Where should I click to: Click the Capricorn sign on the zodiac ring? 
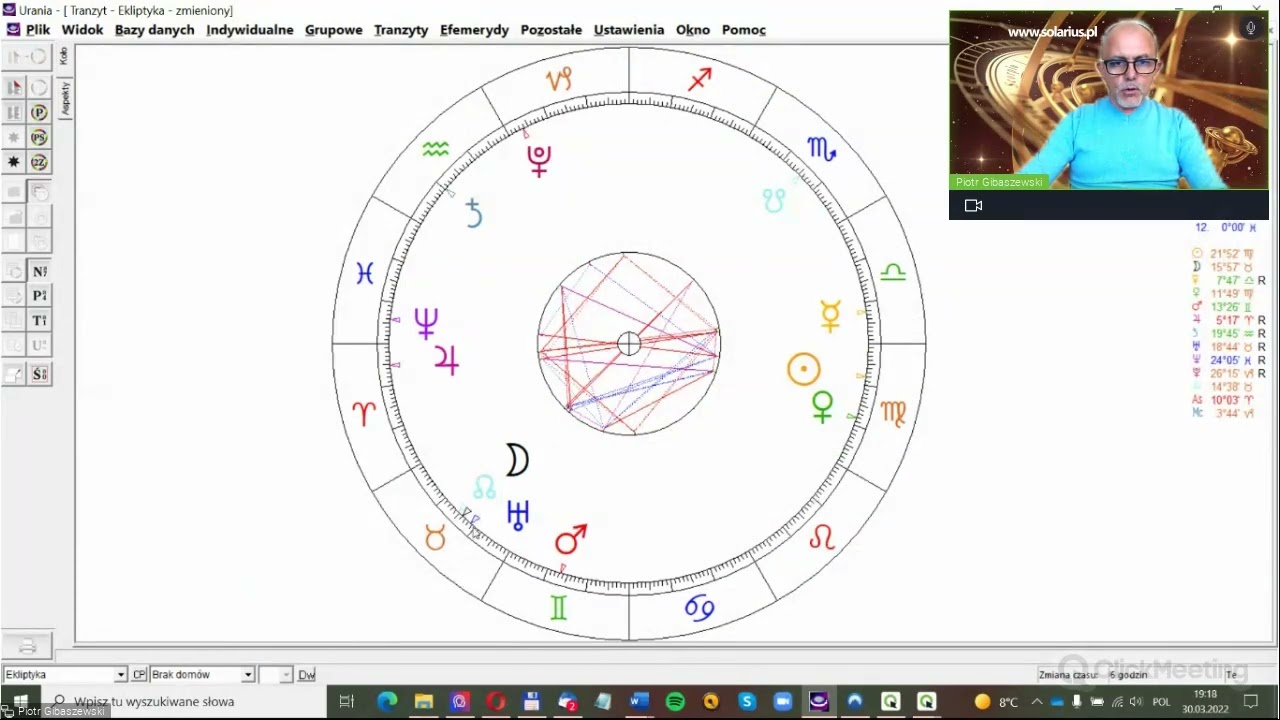point(558,79)
